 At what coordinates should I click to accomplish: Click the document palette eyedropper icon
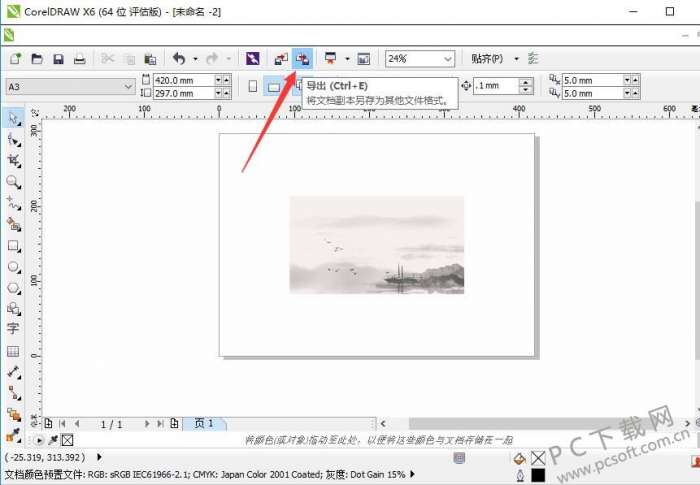click(x=53, y=440)
